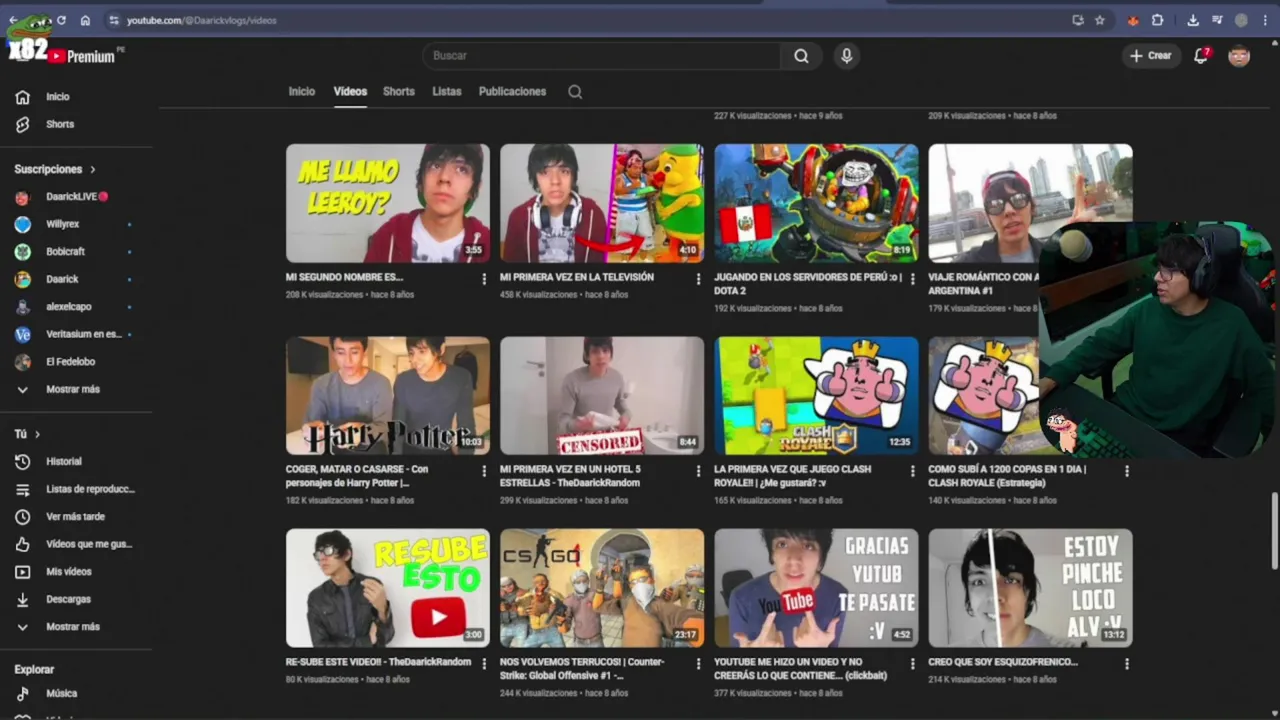Open the Listas channel tab
Image resolution: width=1280 pixels, height=720 pixels.
(x=447, y=91)
